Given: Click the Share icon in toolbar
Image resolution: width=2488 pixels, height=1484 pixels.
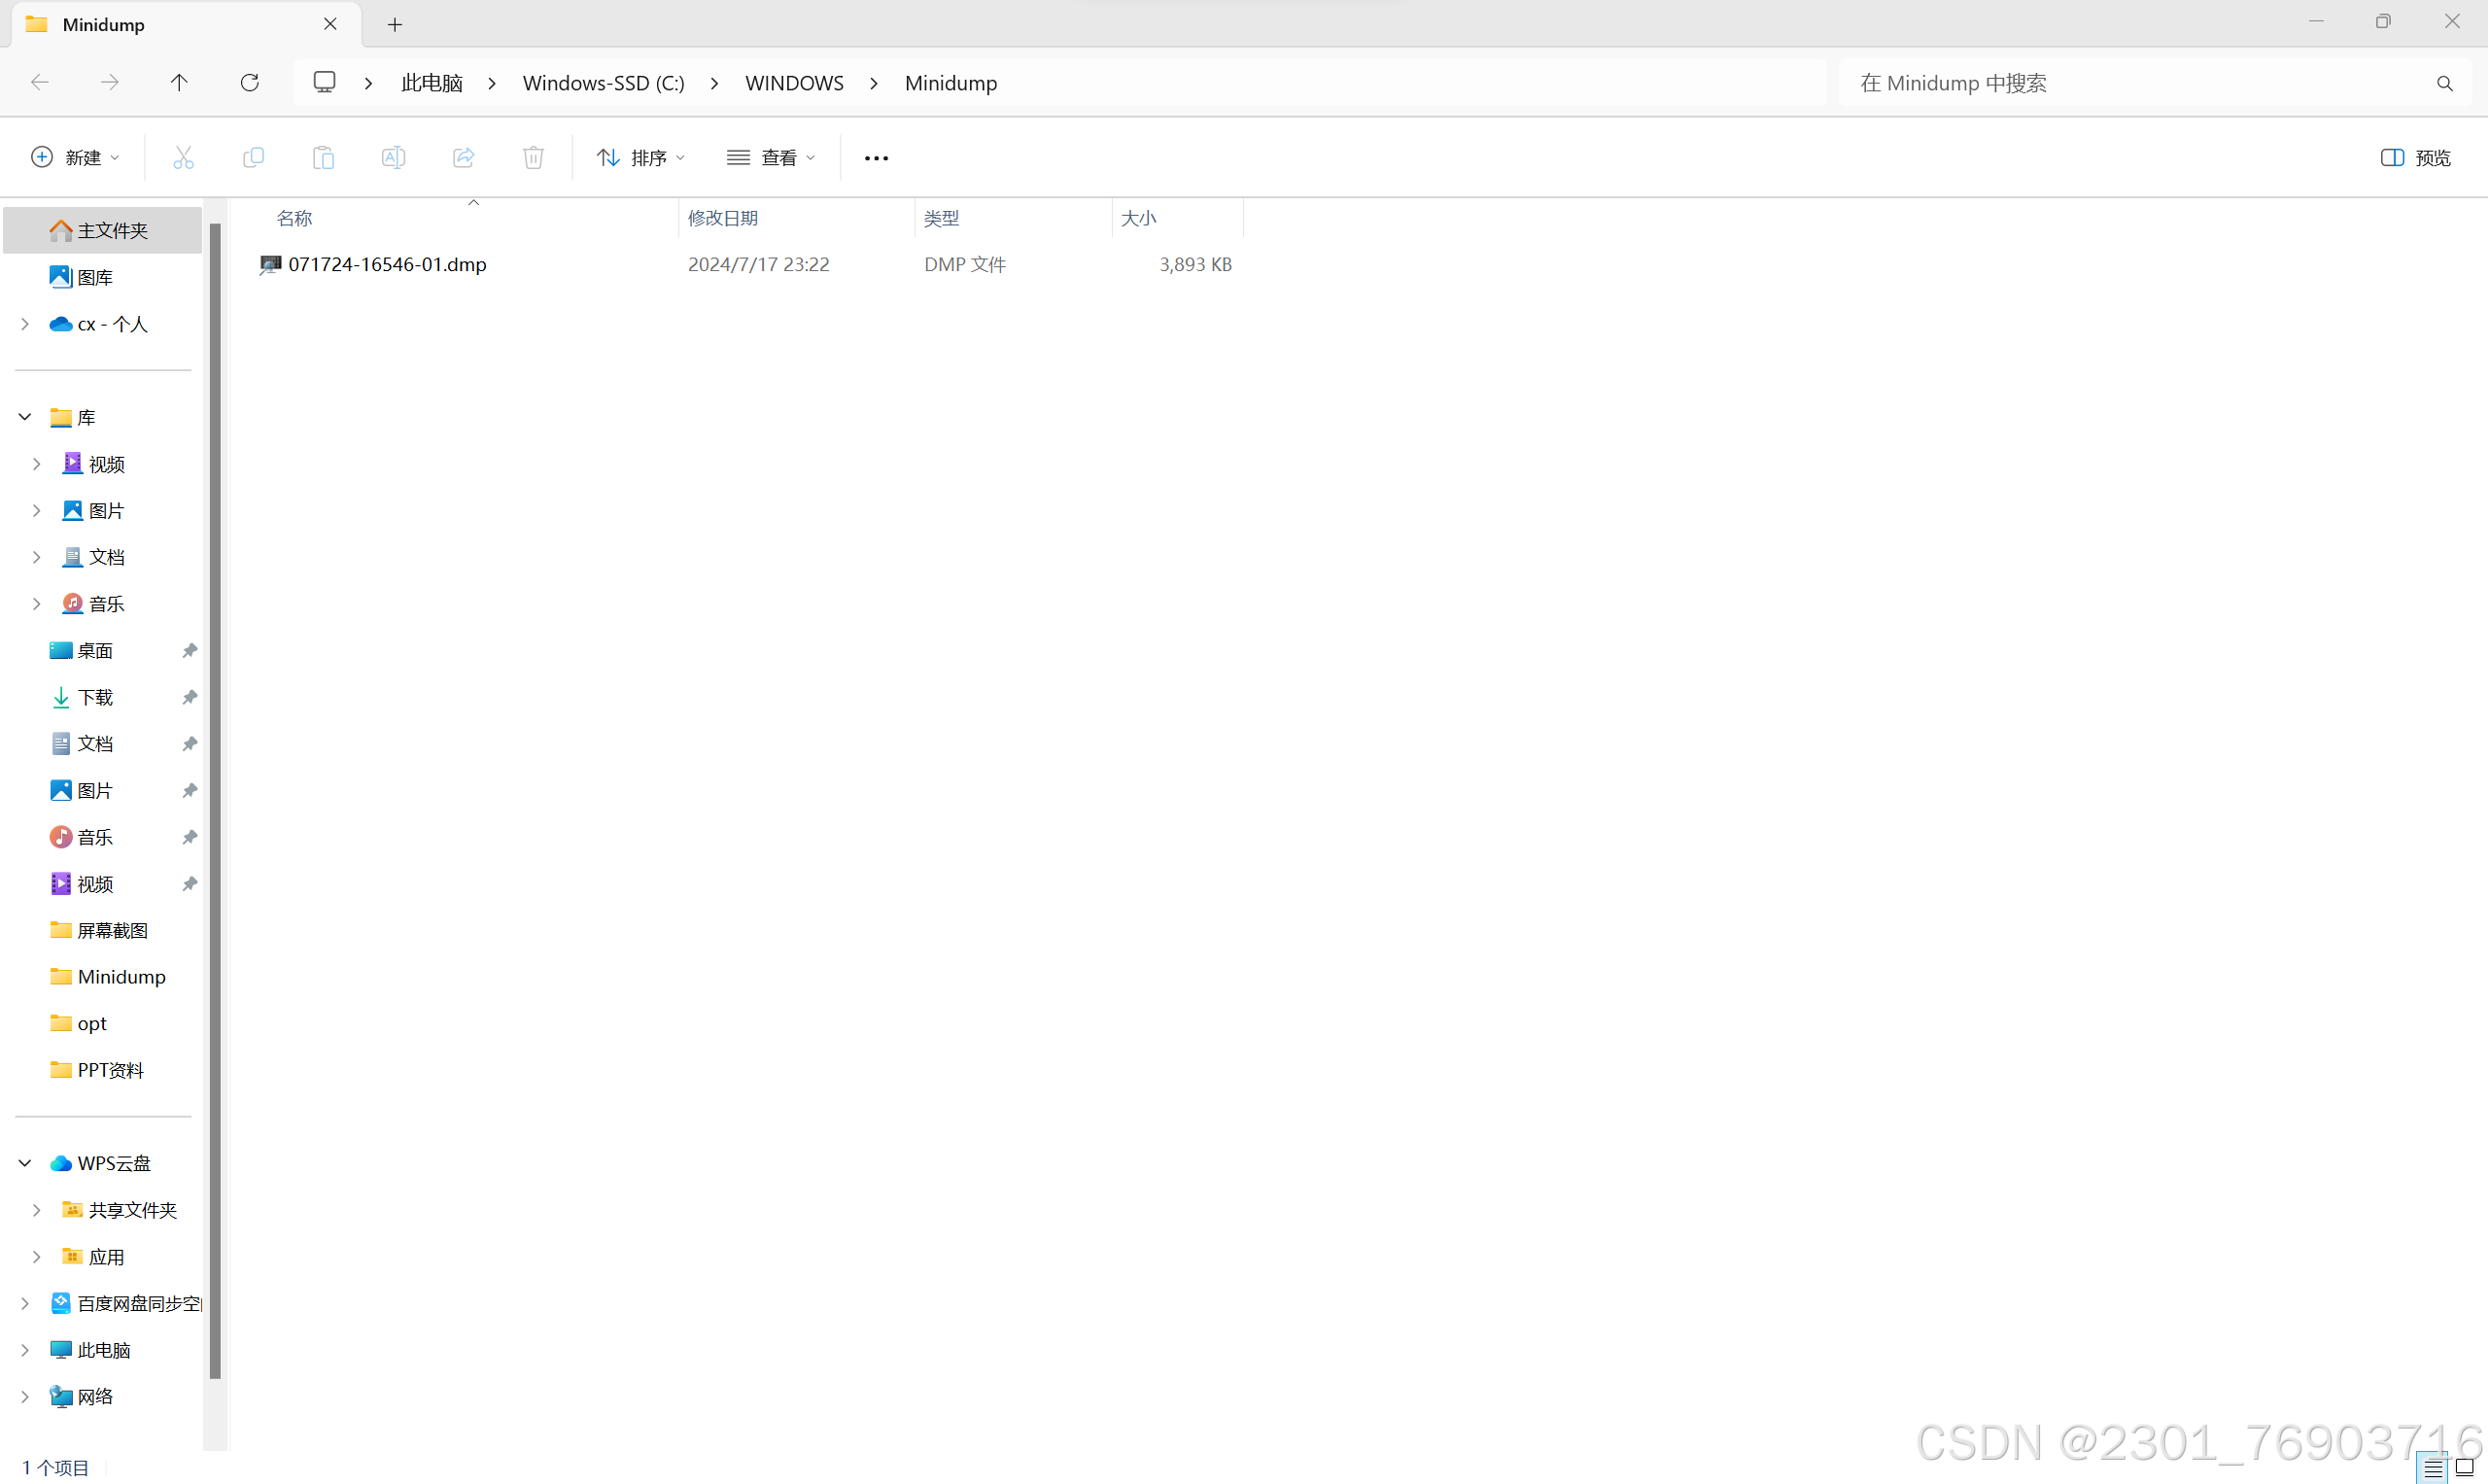Looking at the screenshot, I should pos(463,157).
